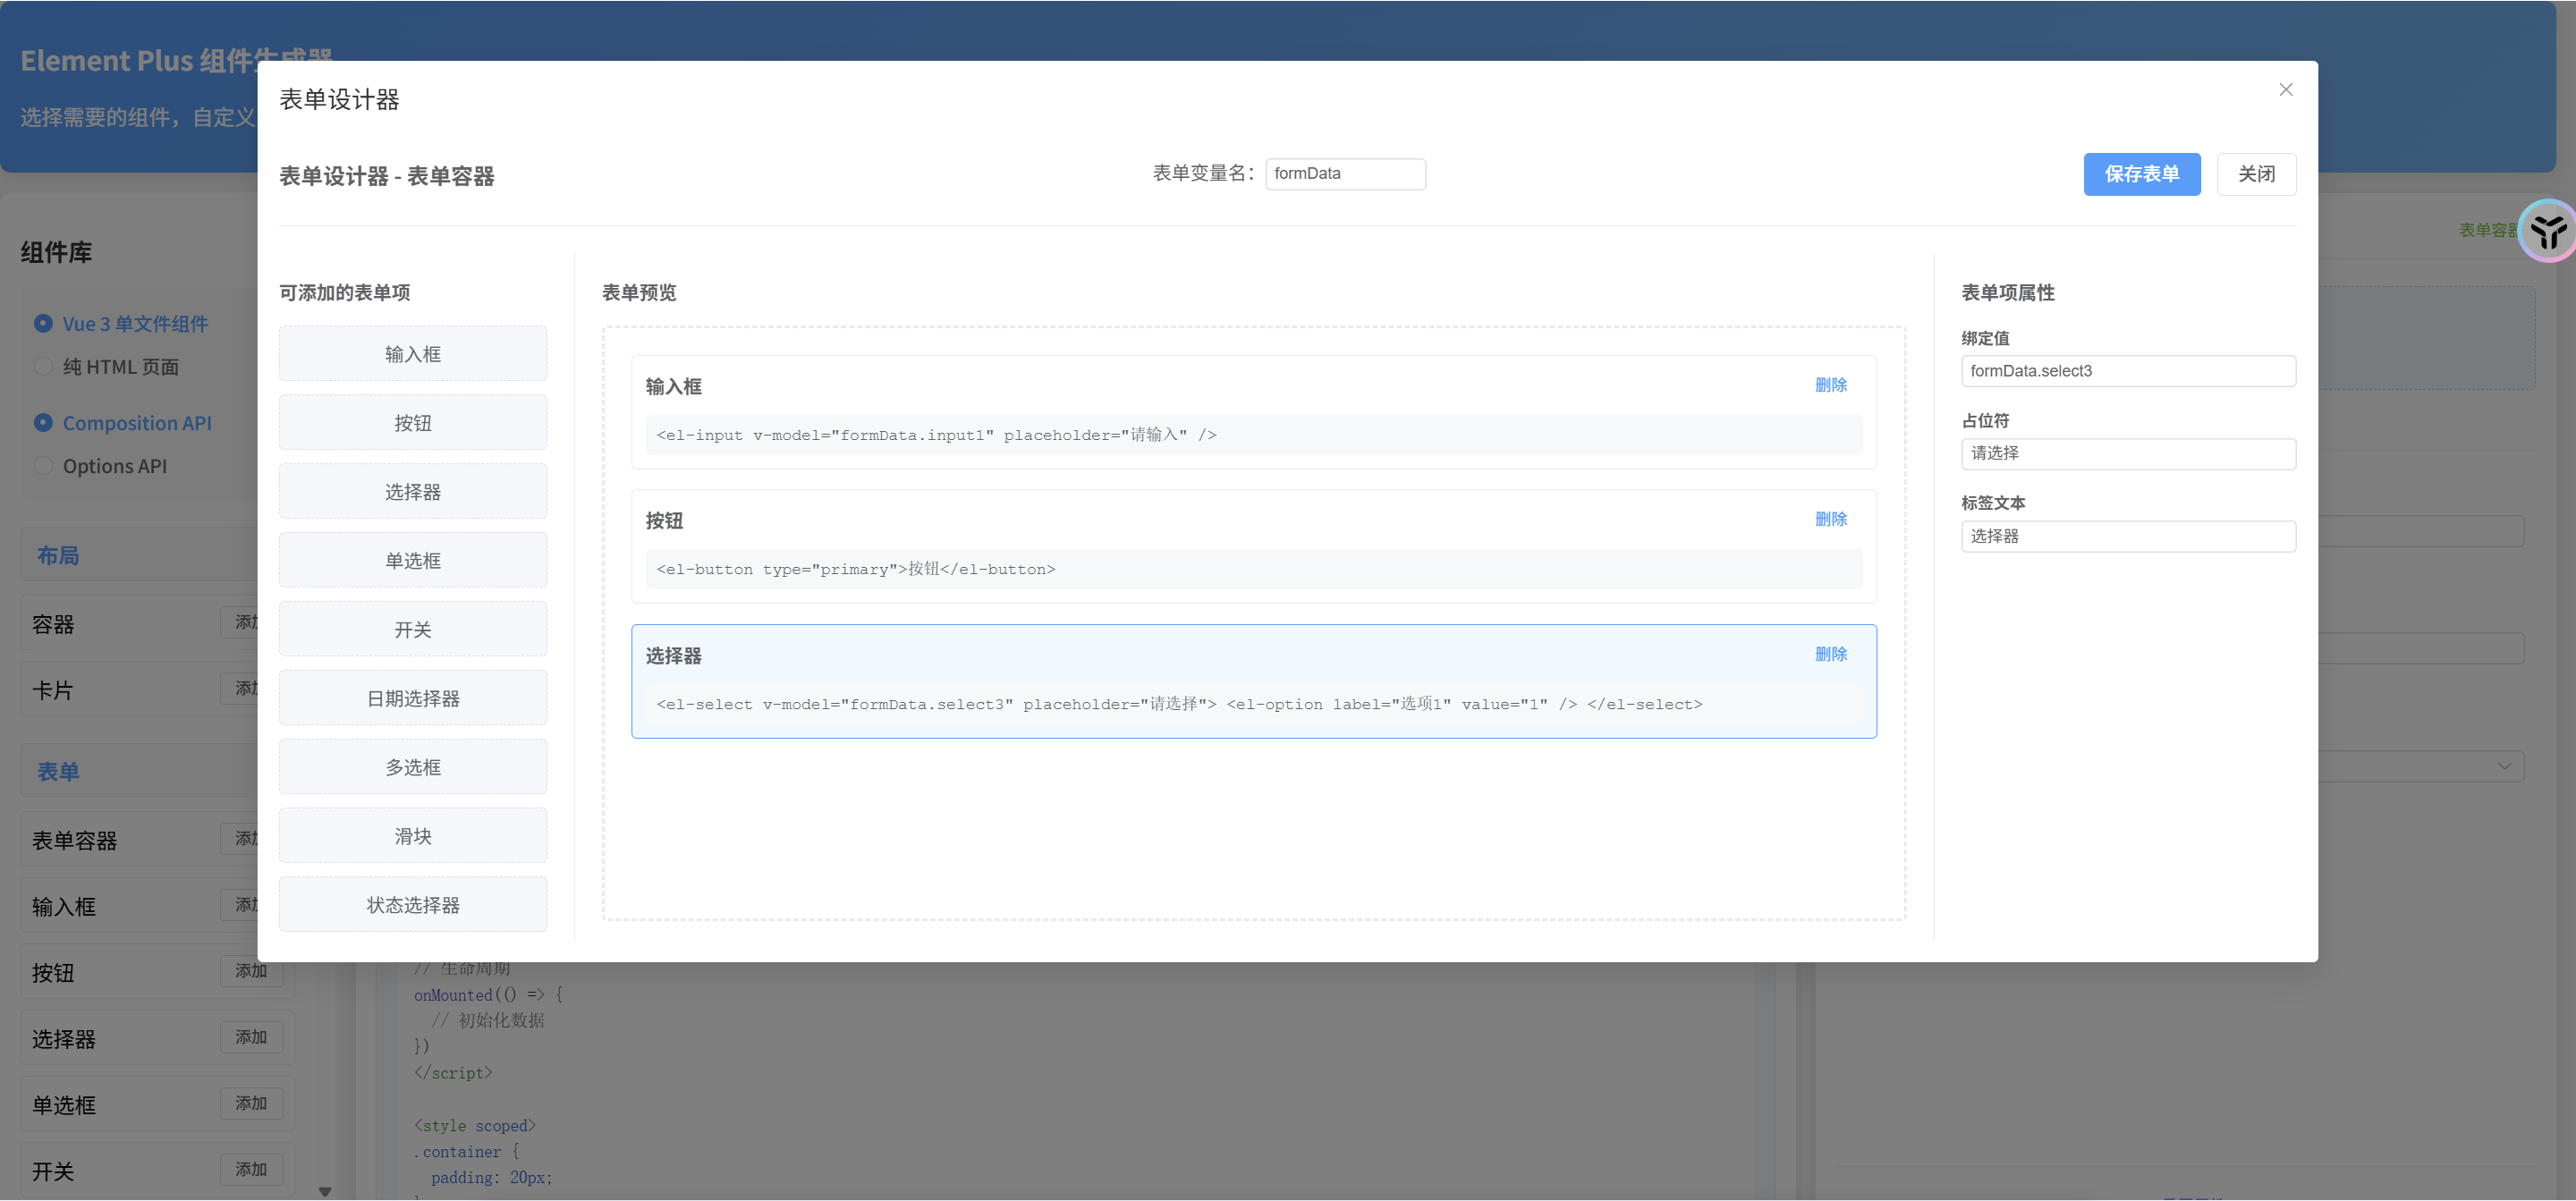Click the 表单设计器 dialog title

(x=339, y=99)
